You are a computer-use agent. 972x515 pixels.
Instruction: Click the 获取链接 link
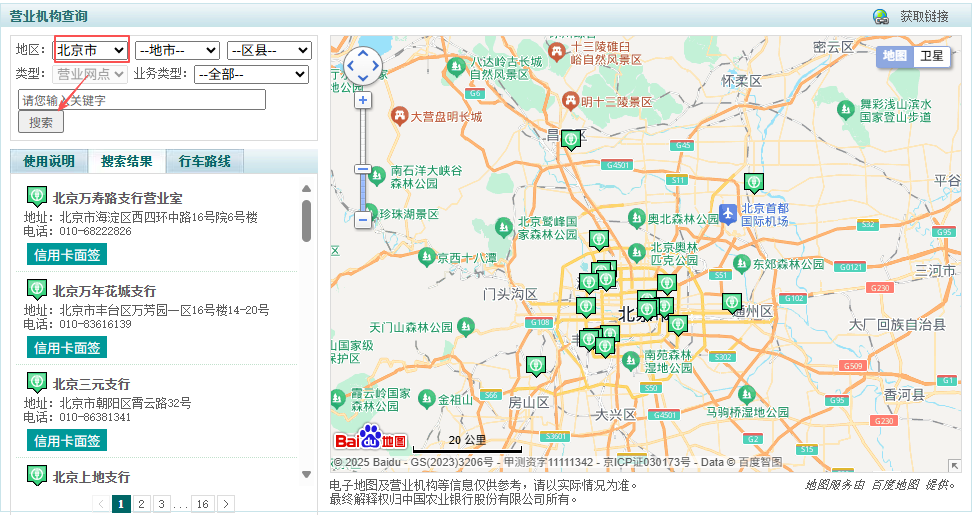[x=924, y=17]
